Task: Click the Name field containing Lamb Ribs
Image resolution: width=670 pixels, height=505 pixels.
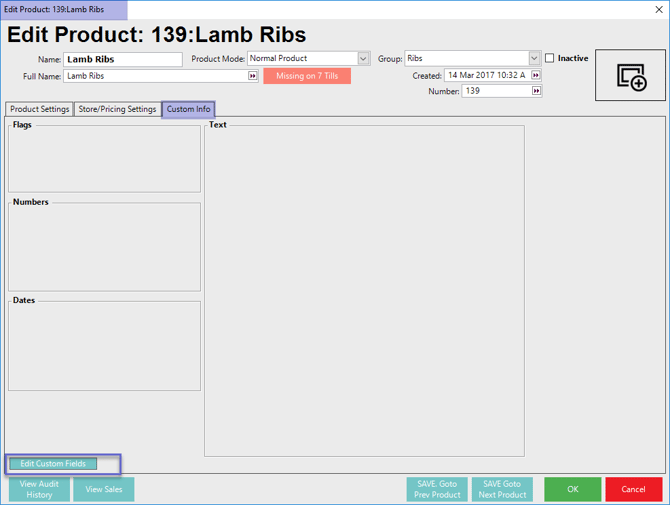Action: (x=122, y=59)
